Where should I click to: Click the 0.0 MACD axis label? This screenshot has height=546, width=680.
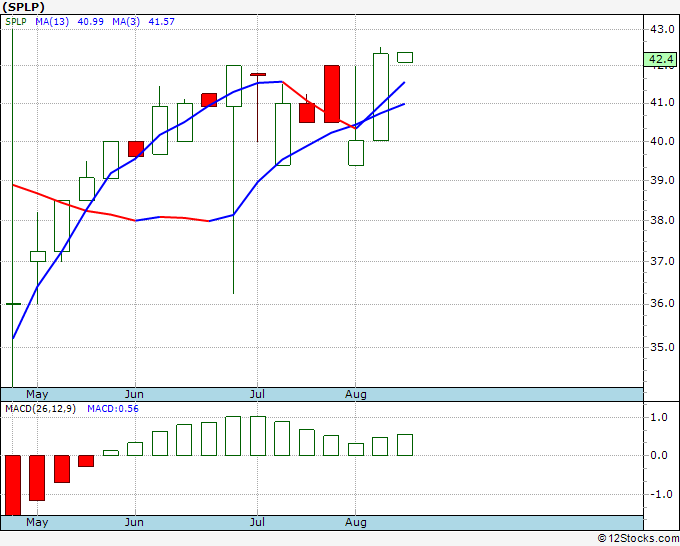coord(659,455)
